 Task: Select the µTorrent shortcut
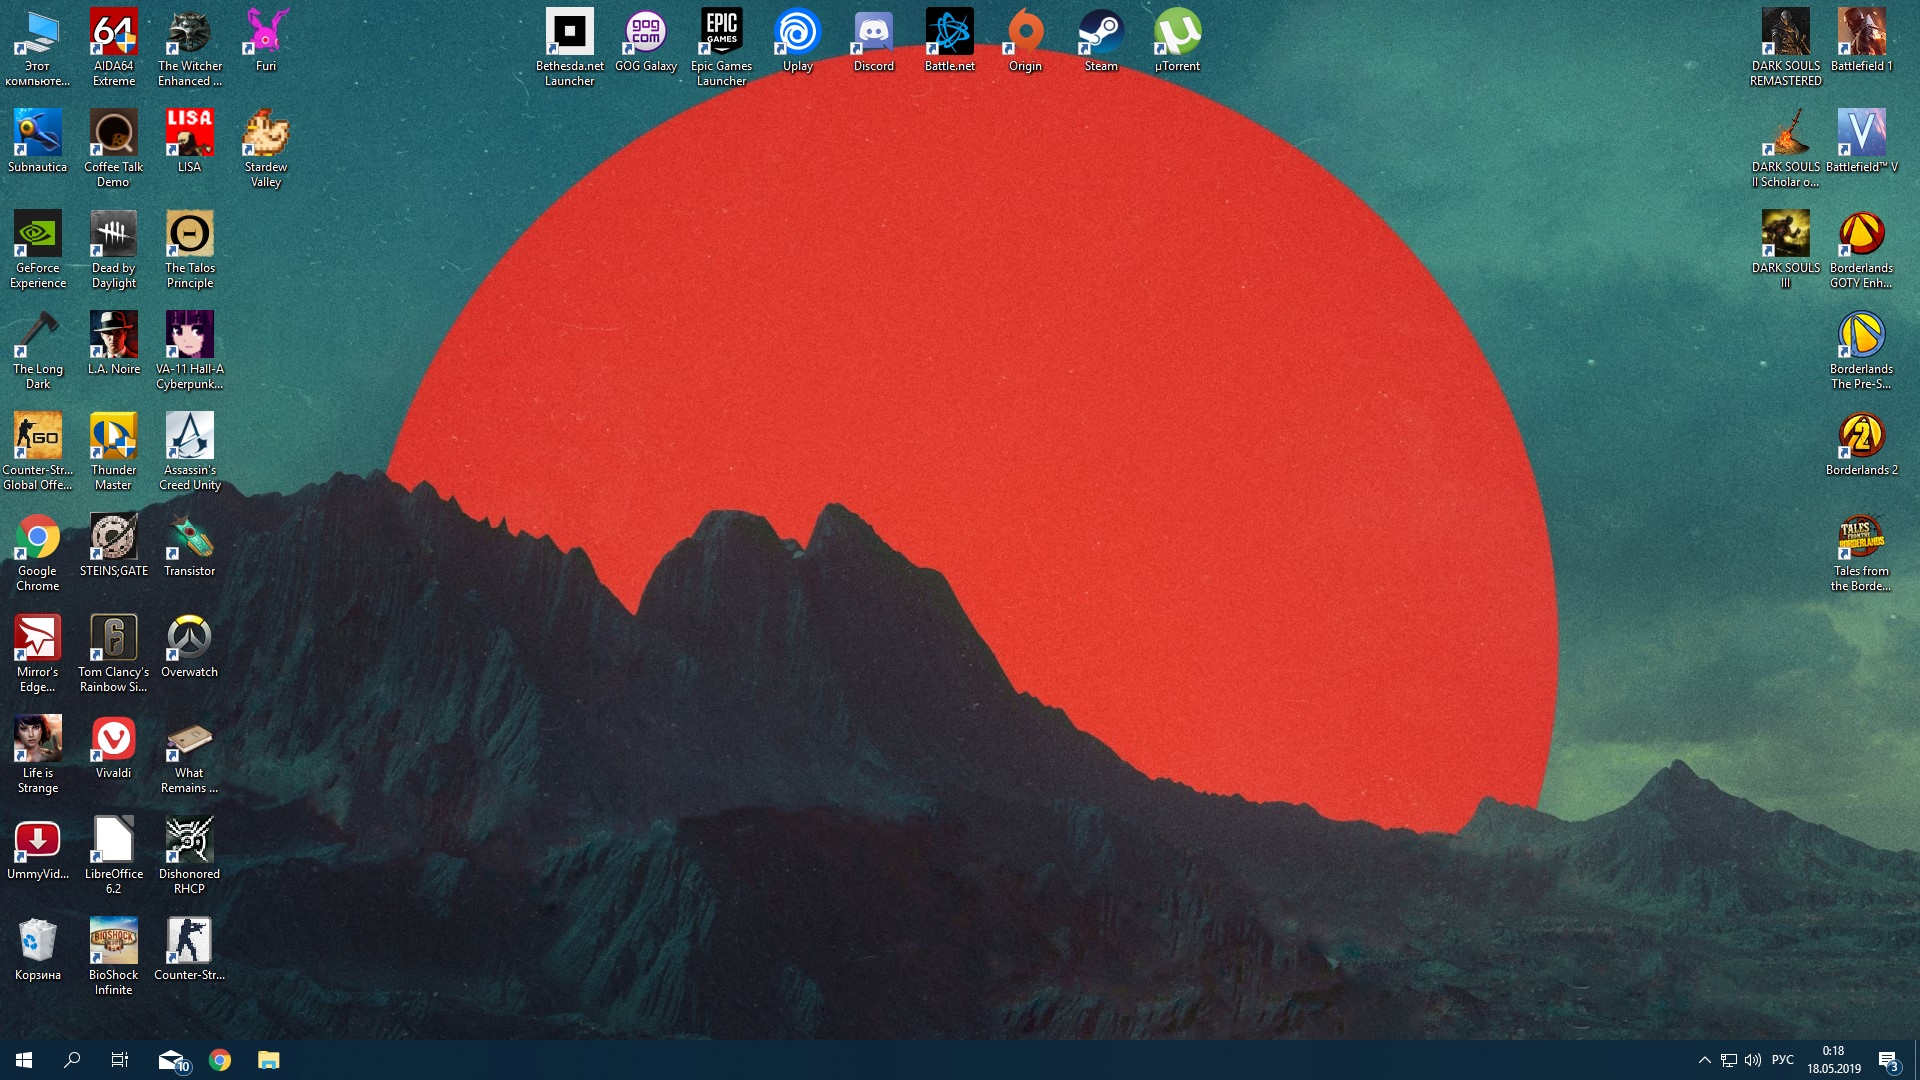tap(1177, 41)
